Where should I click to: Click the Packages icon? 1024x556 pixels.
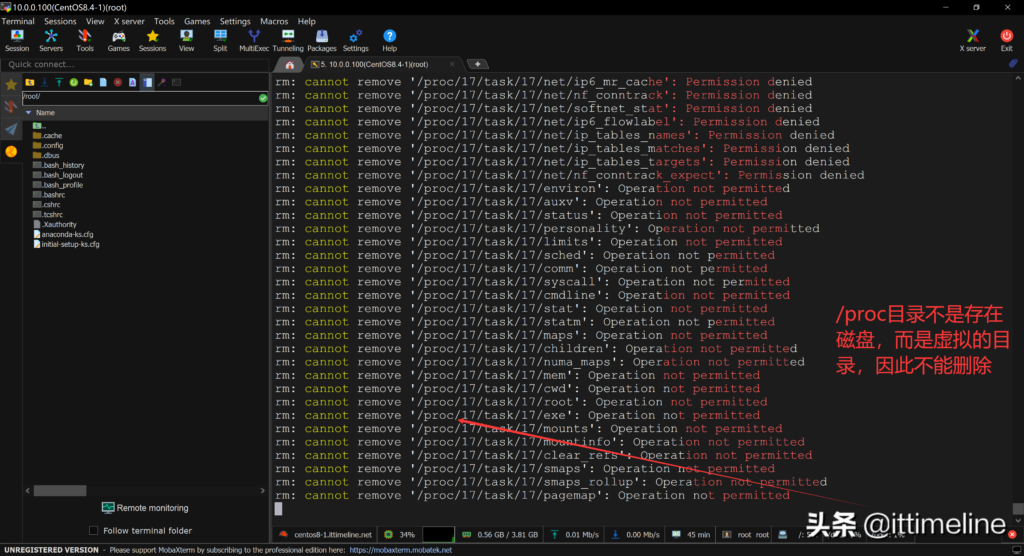[322, 40]
